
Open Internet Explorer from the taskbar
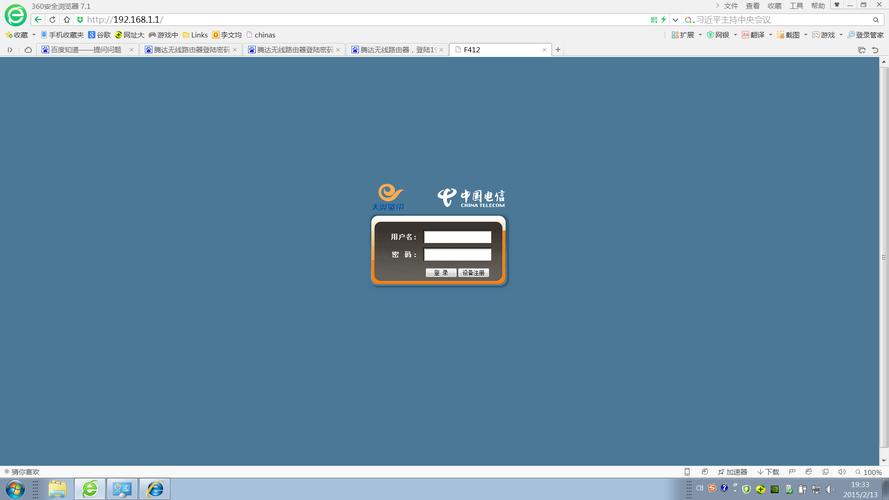point(154,489)
